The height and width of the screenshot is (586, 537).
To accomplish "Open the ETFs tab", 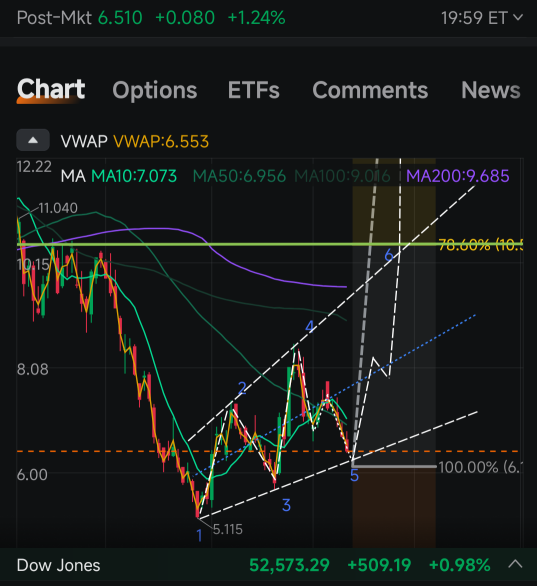I will [254, 90].
